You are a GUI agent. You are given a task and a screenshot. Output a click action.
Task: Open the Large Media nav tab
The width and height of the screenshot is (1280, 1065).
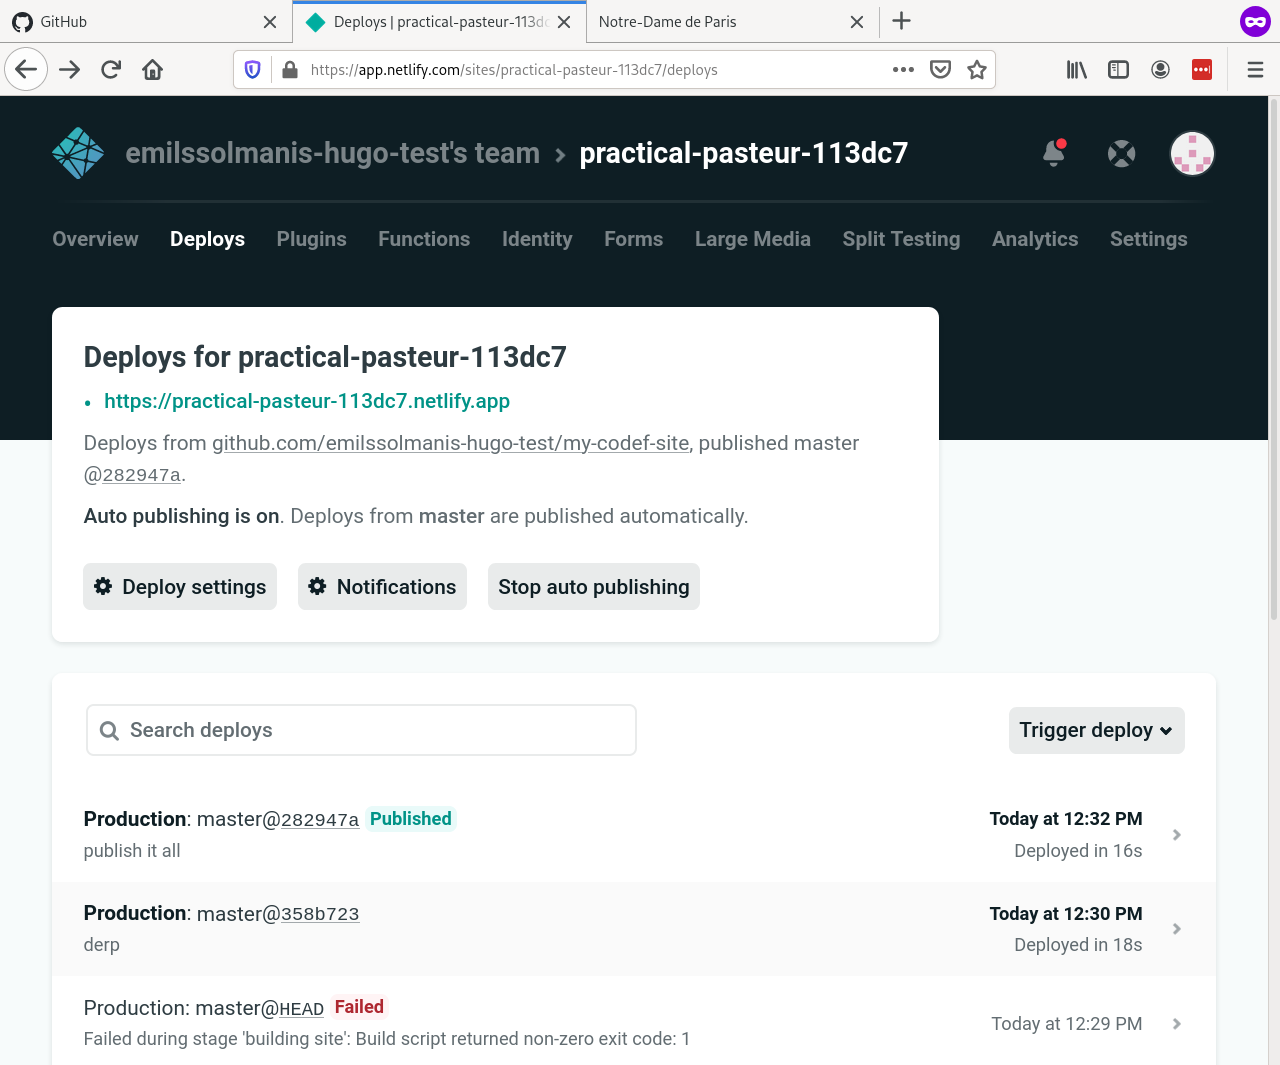[x=753, y=239]
